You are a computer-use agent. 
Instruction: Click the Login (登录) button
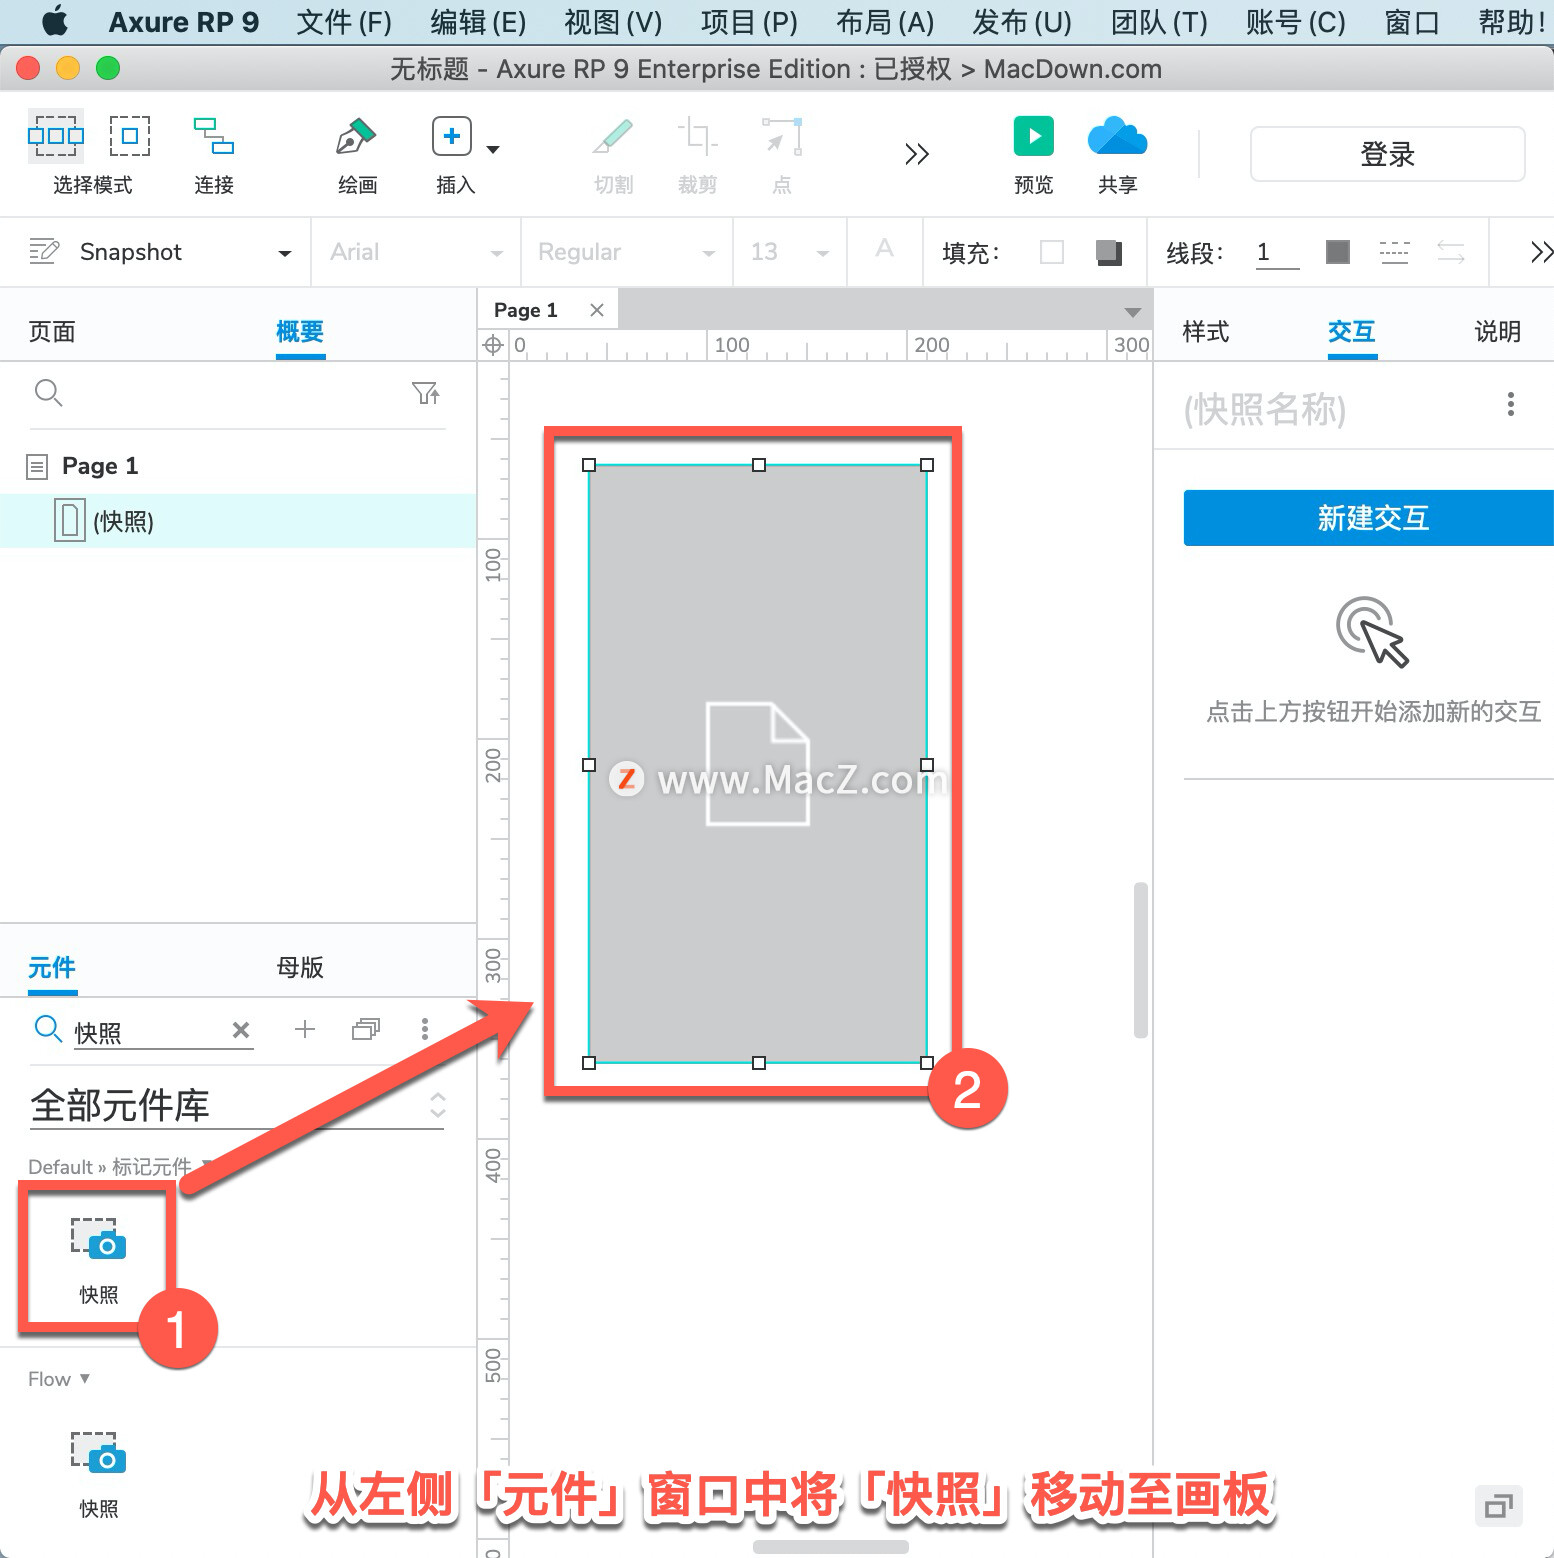point(1387,154)
